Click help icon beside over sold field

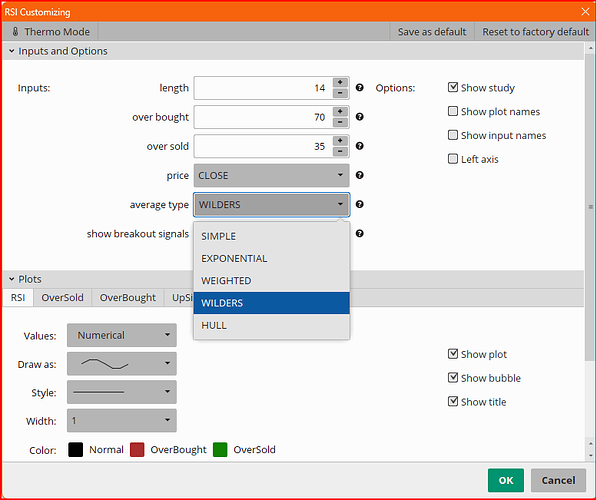coord(360,146)
